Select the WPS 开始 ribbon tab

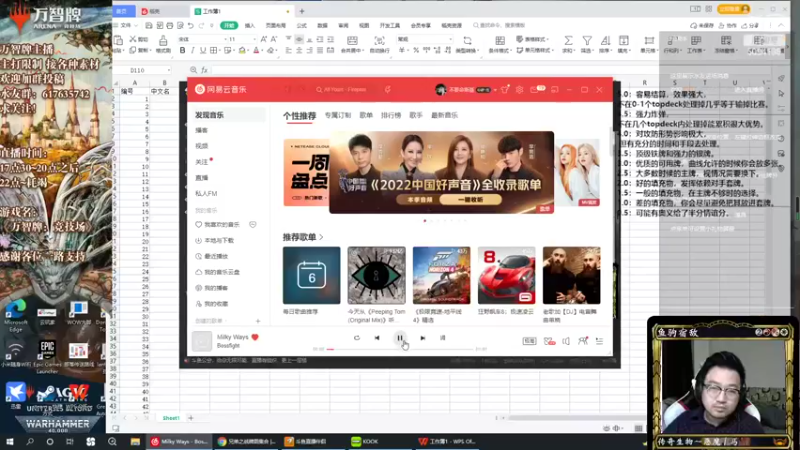(229, 25)
